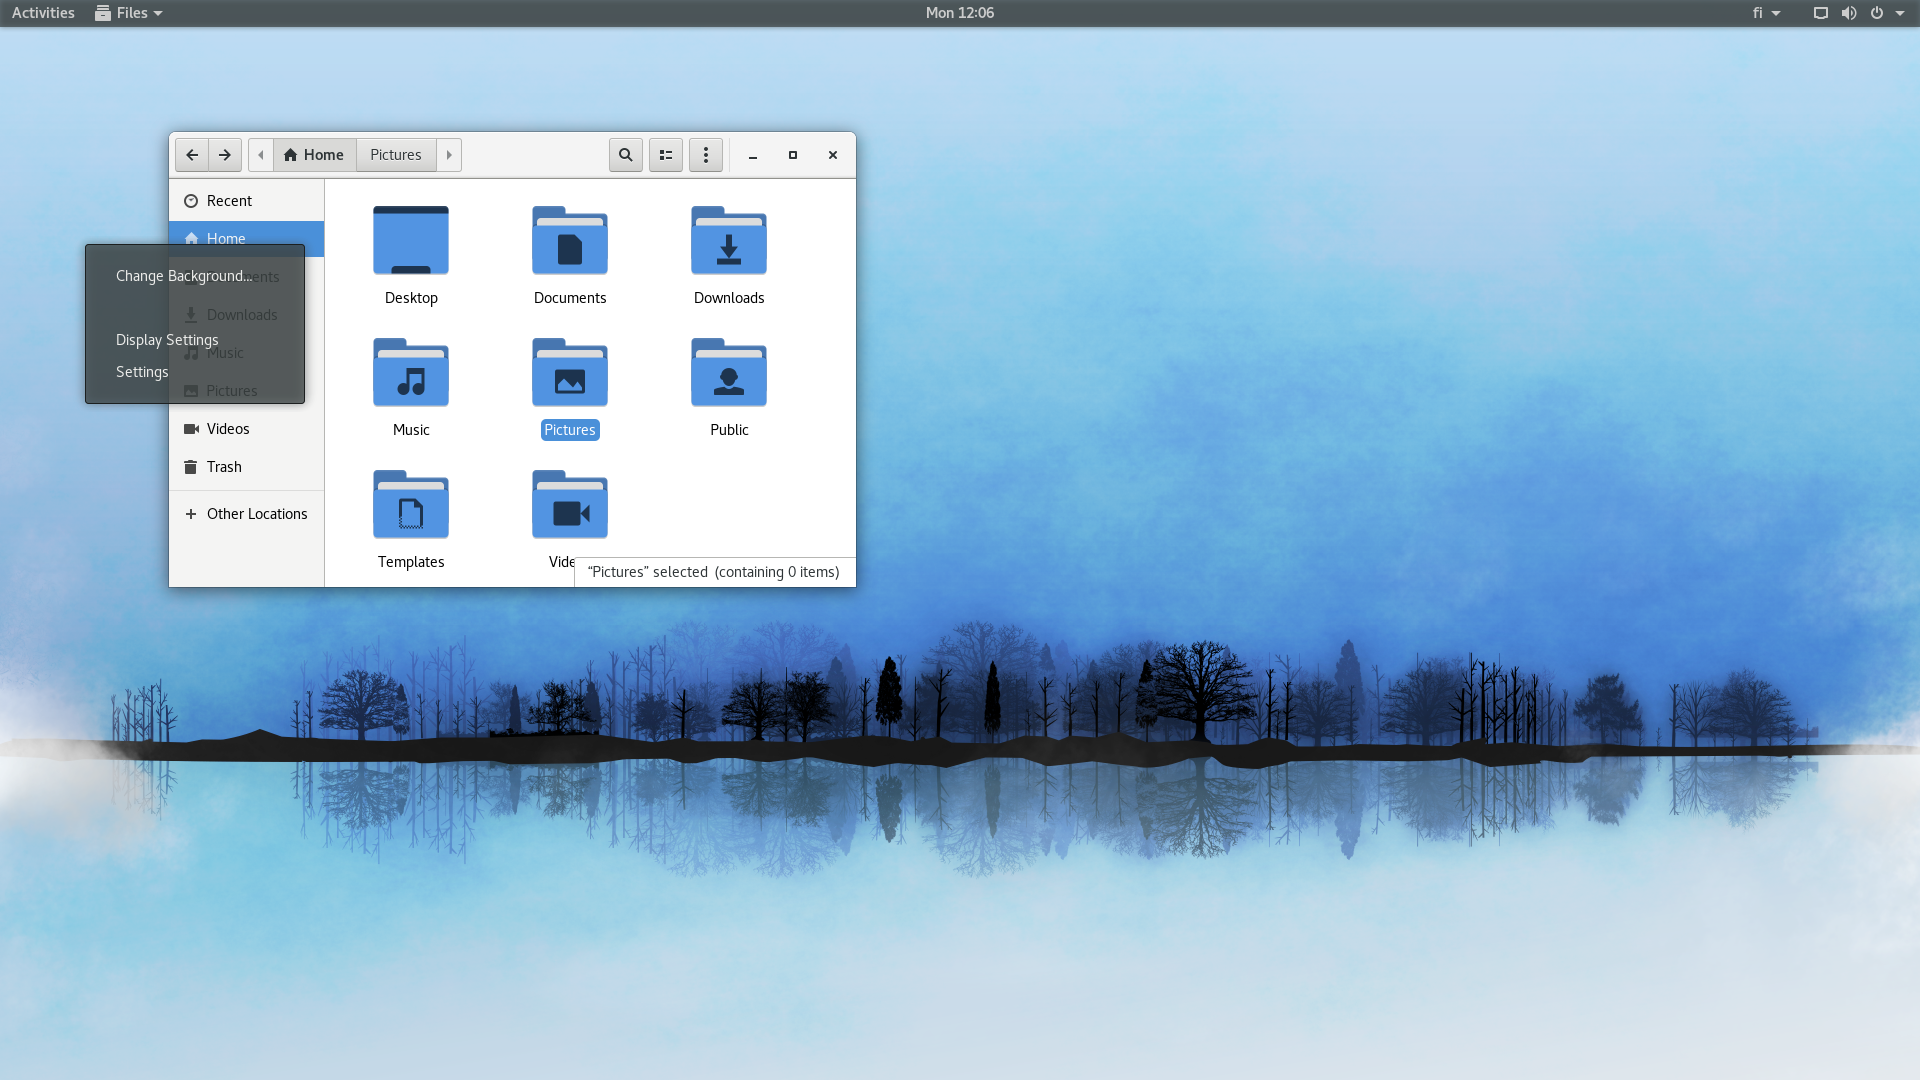The width and height of the screenshot is (1920, 1080).
Task: Click the Recent clock icon
Action: pyautogui.click(x=191, y=201)
